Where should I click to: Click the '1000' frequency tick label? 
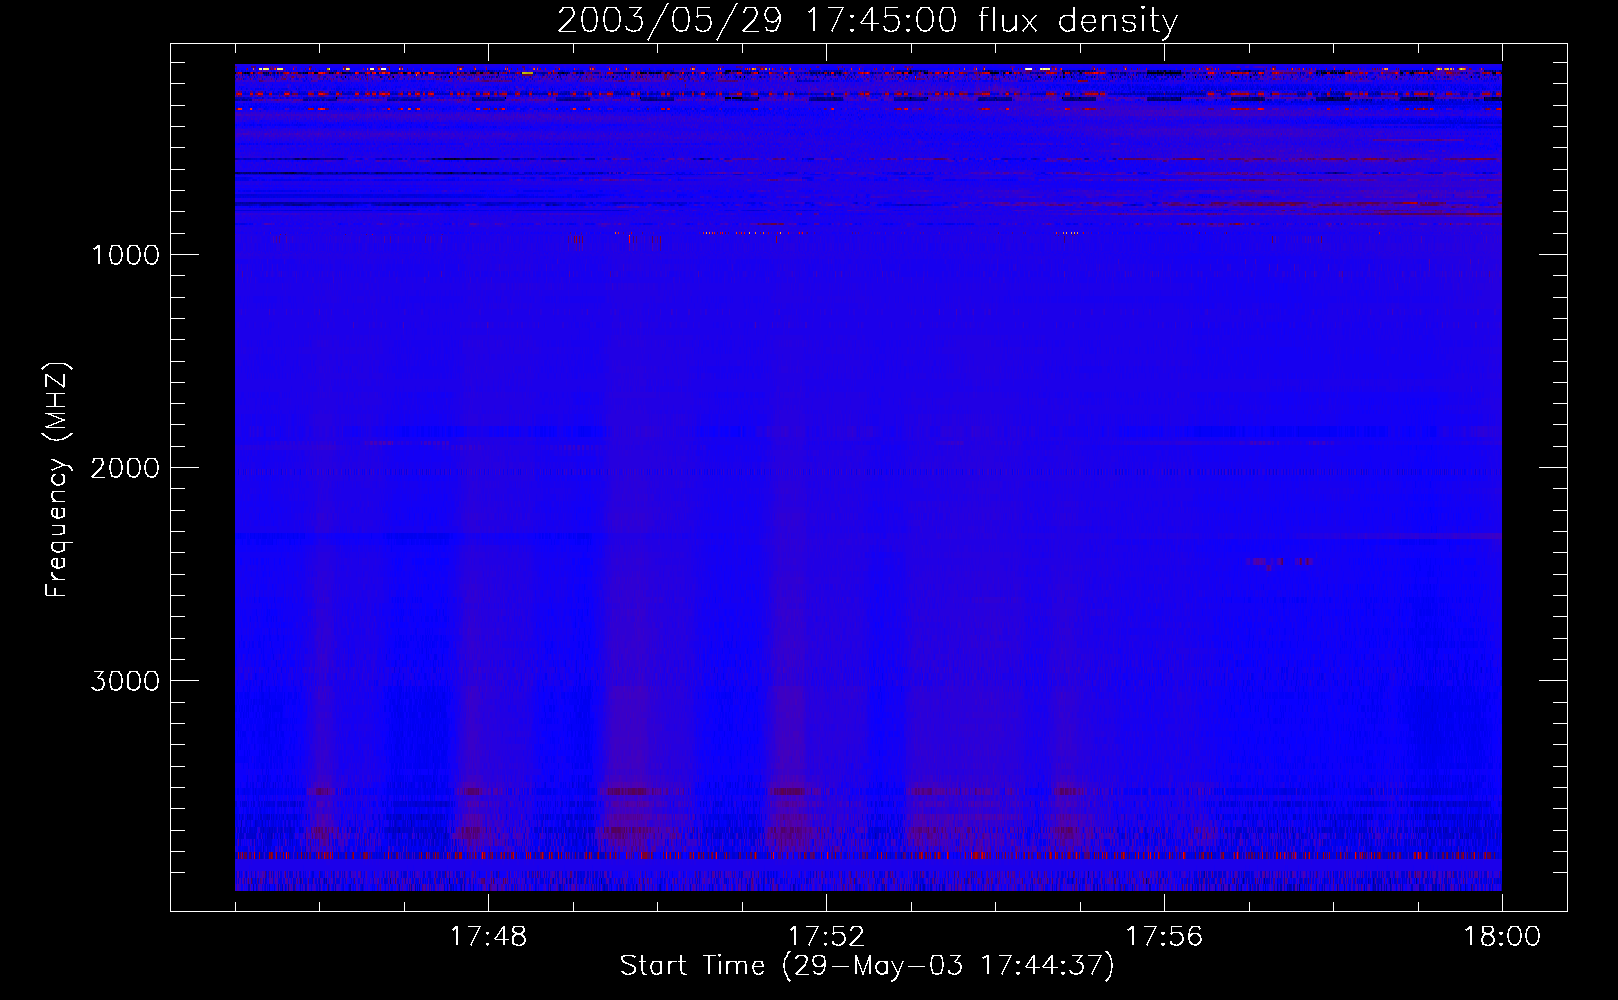(x=125, y=255)
